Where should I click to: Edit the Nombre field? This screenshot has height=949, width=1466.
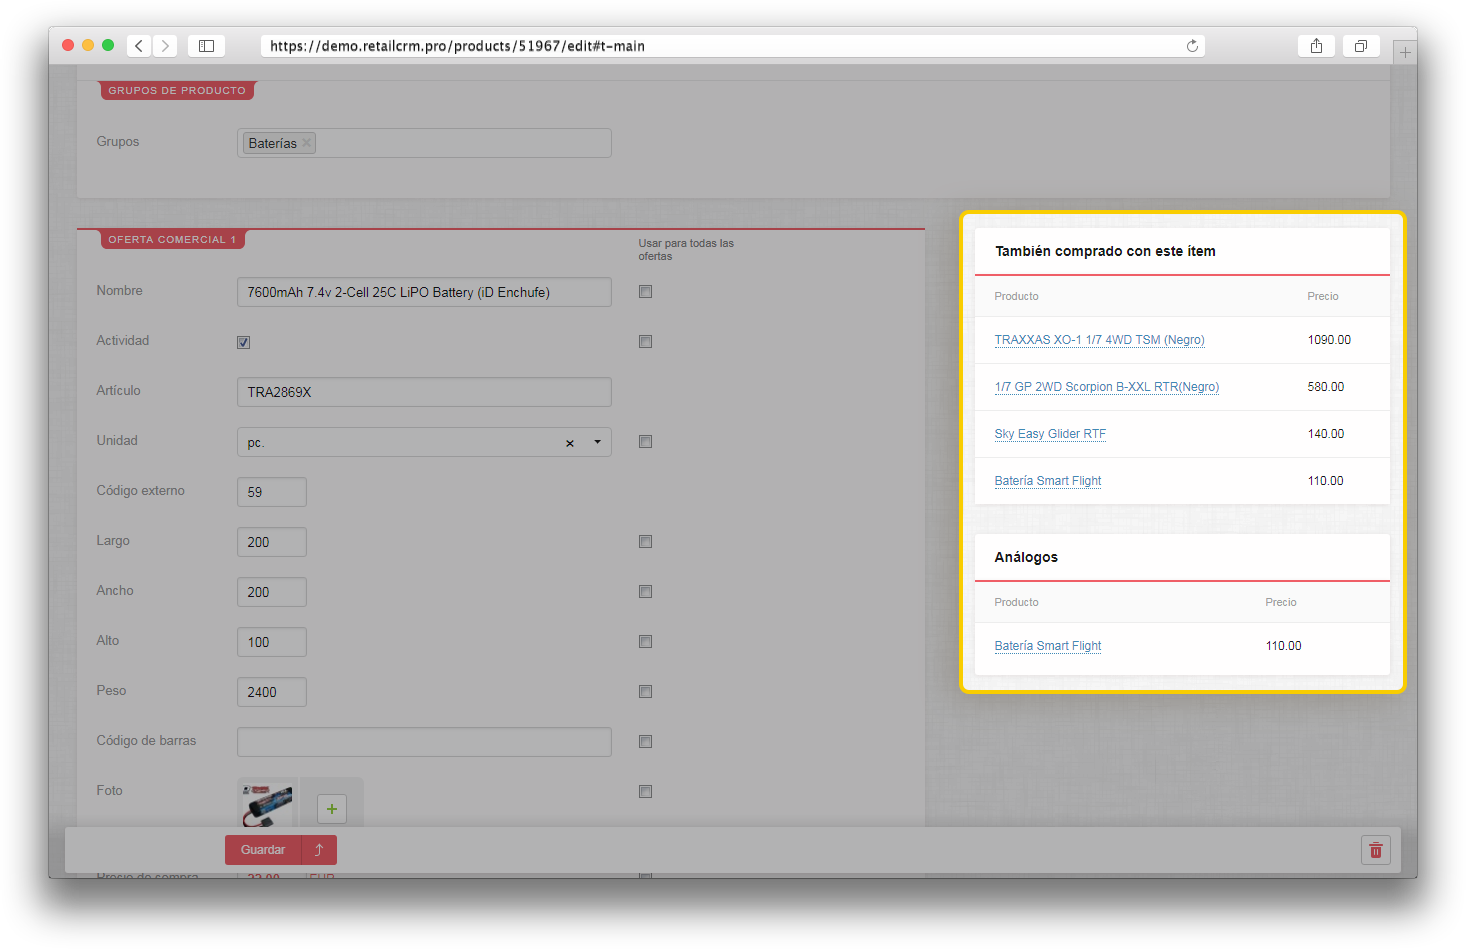[x=424, y=292]
